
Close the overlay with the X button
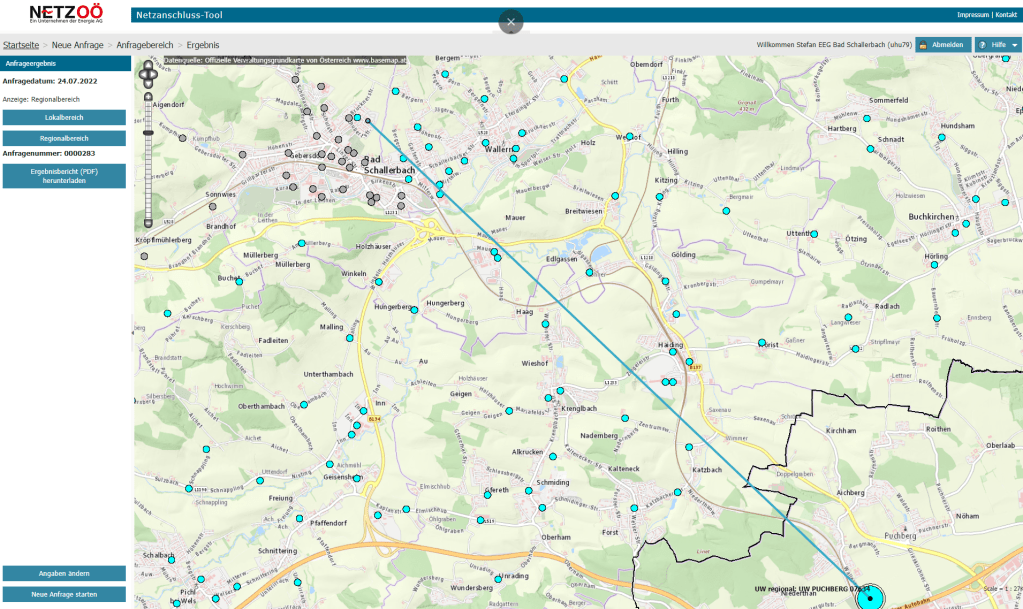[x=511, y=22]
